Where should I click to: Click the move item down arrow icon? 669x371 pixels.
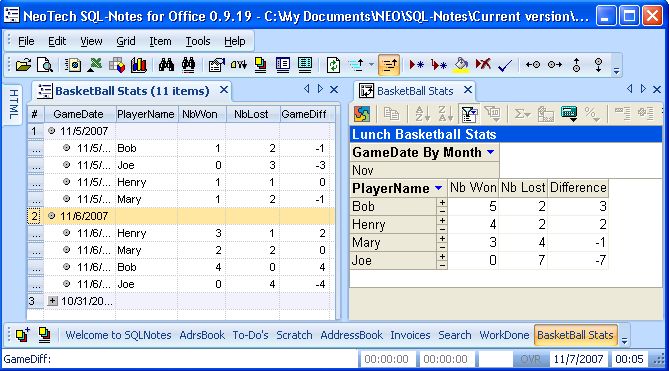tap(599, 65)
